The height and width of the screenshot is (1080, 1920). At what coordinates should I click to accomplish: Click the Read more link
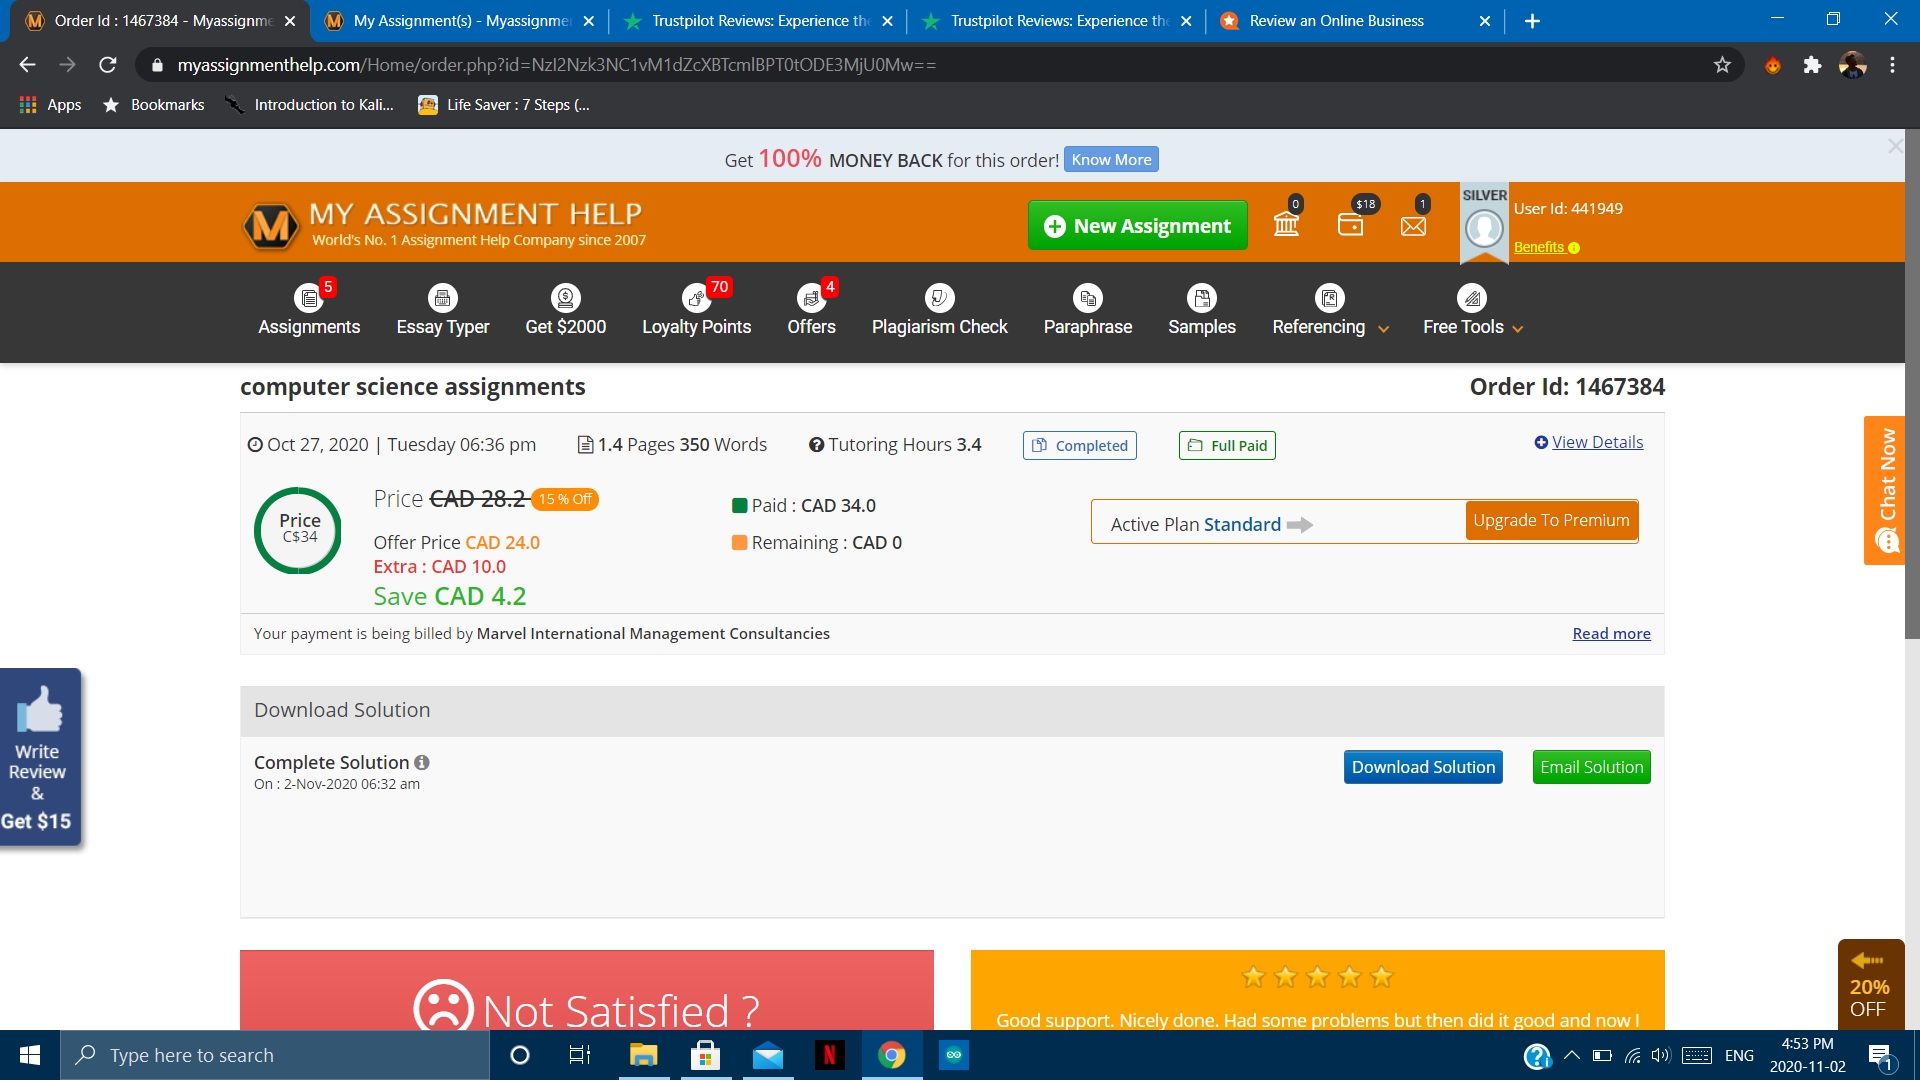click(x=1611, y=633)
